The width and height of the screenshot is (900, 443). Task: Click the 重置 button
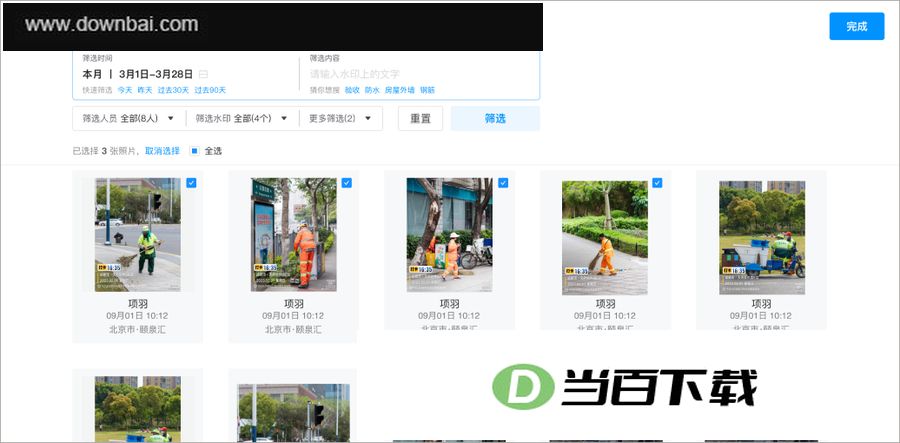pyautogui.click(x=420, y=118)
